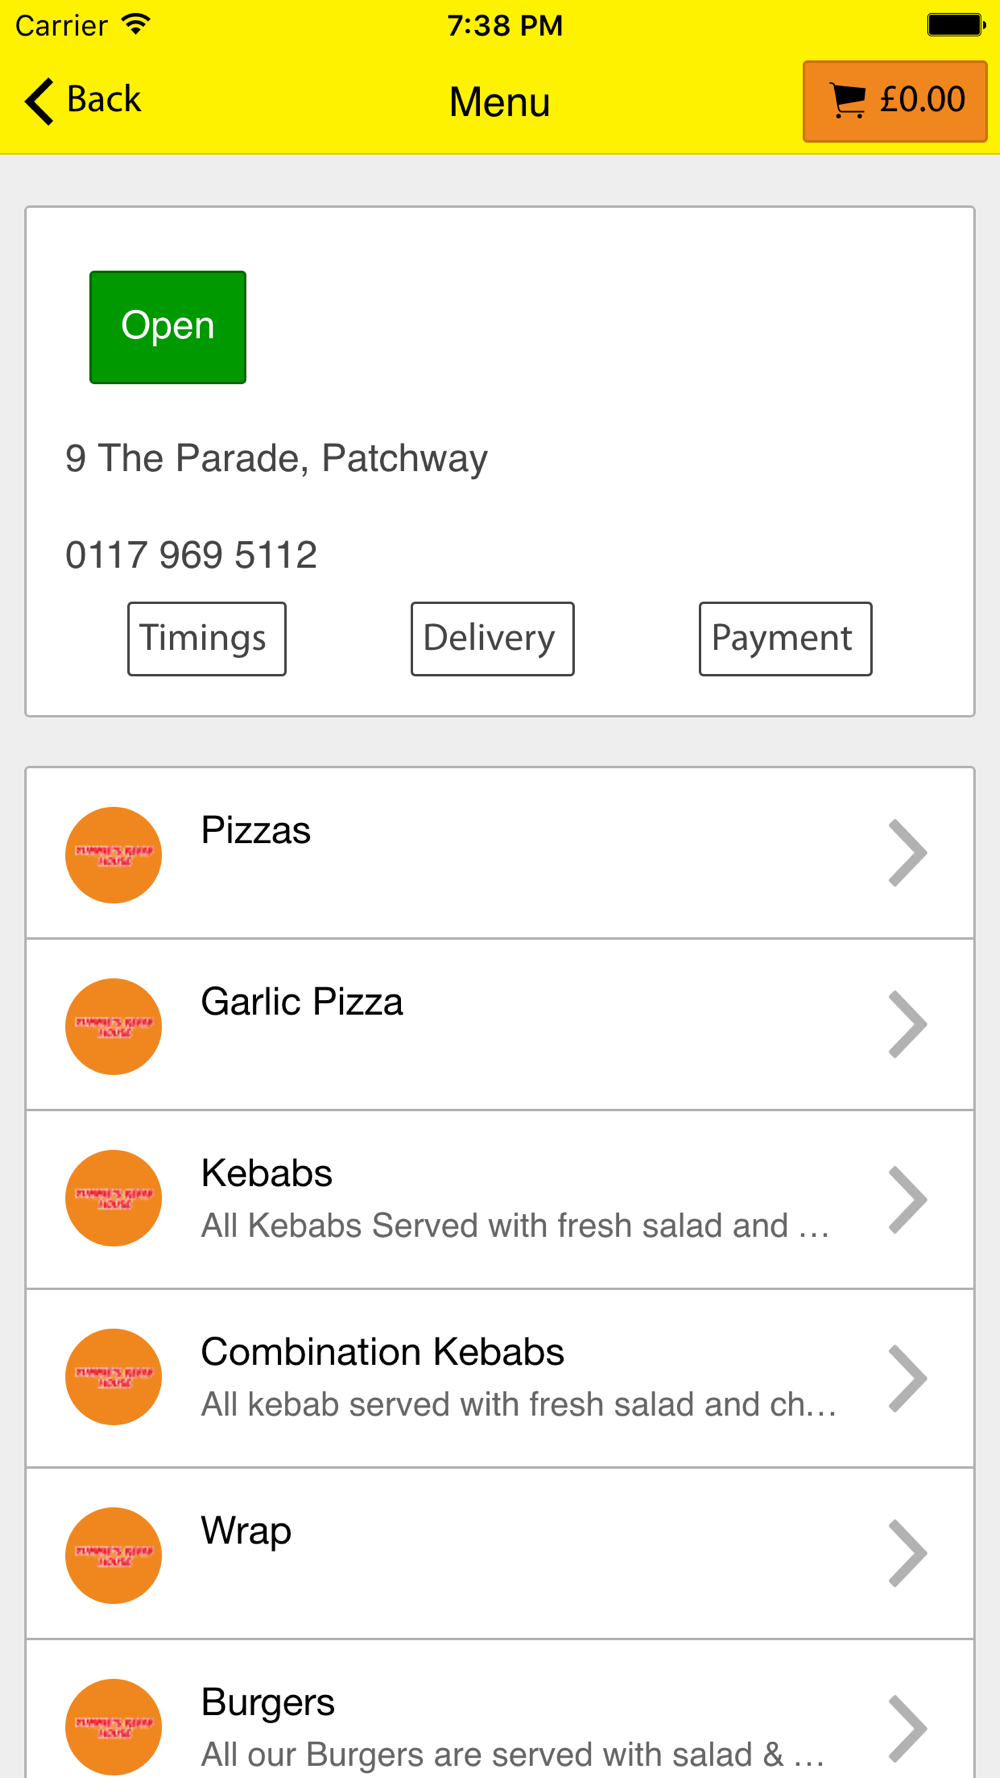The image size is (1000, 1778).
Task: Tap the Combination Kebabs logo icon
Action: click(x=114, y=1376)
